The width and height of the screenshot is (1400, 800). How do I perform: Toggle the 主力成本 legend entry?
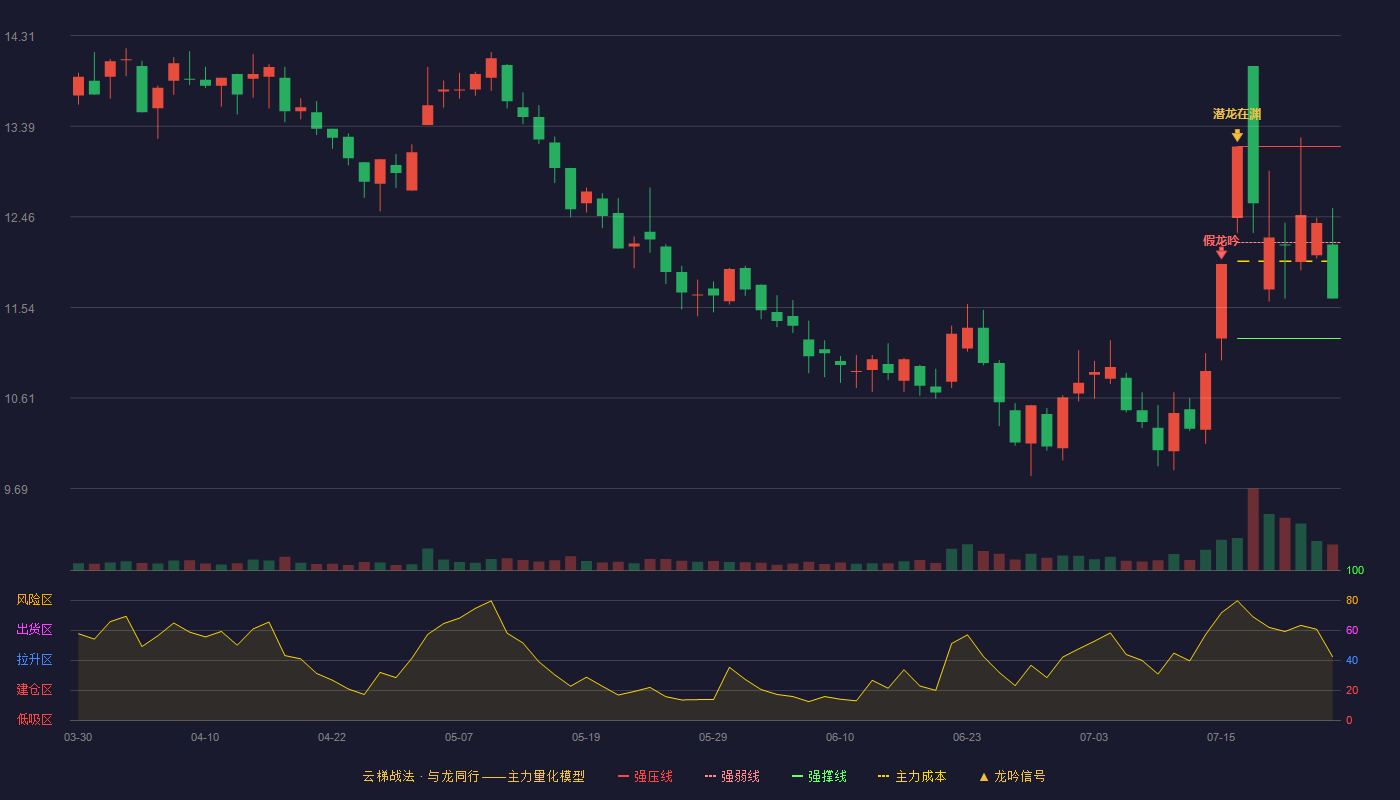pos(912,776)
